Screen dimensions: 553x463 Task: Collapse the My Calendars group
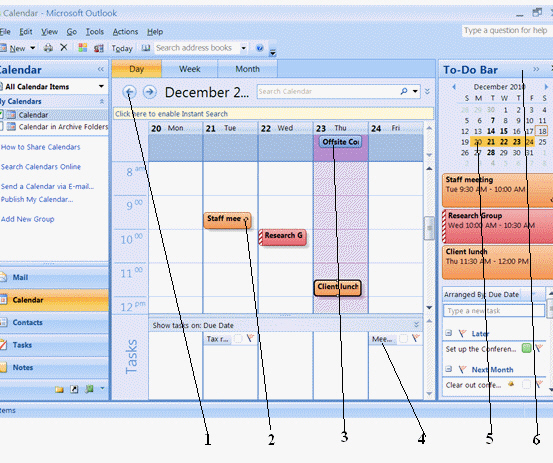point(102,101)
